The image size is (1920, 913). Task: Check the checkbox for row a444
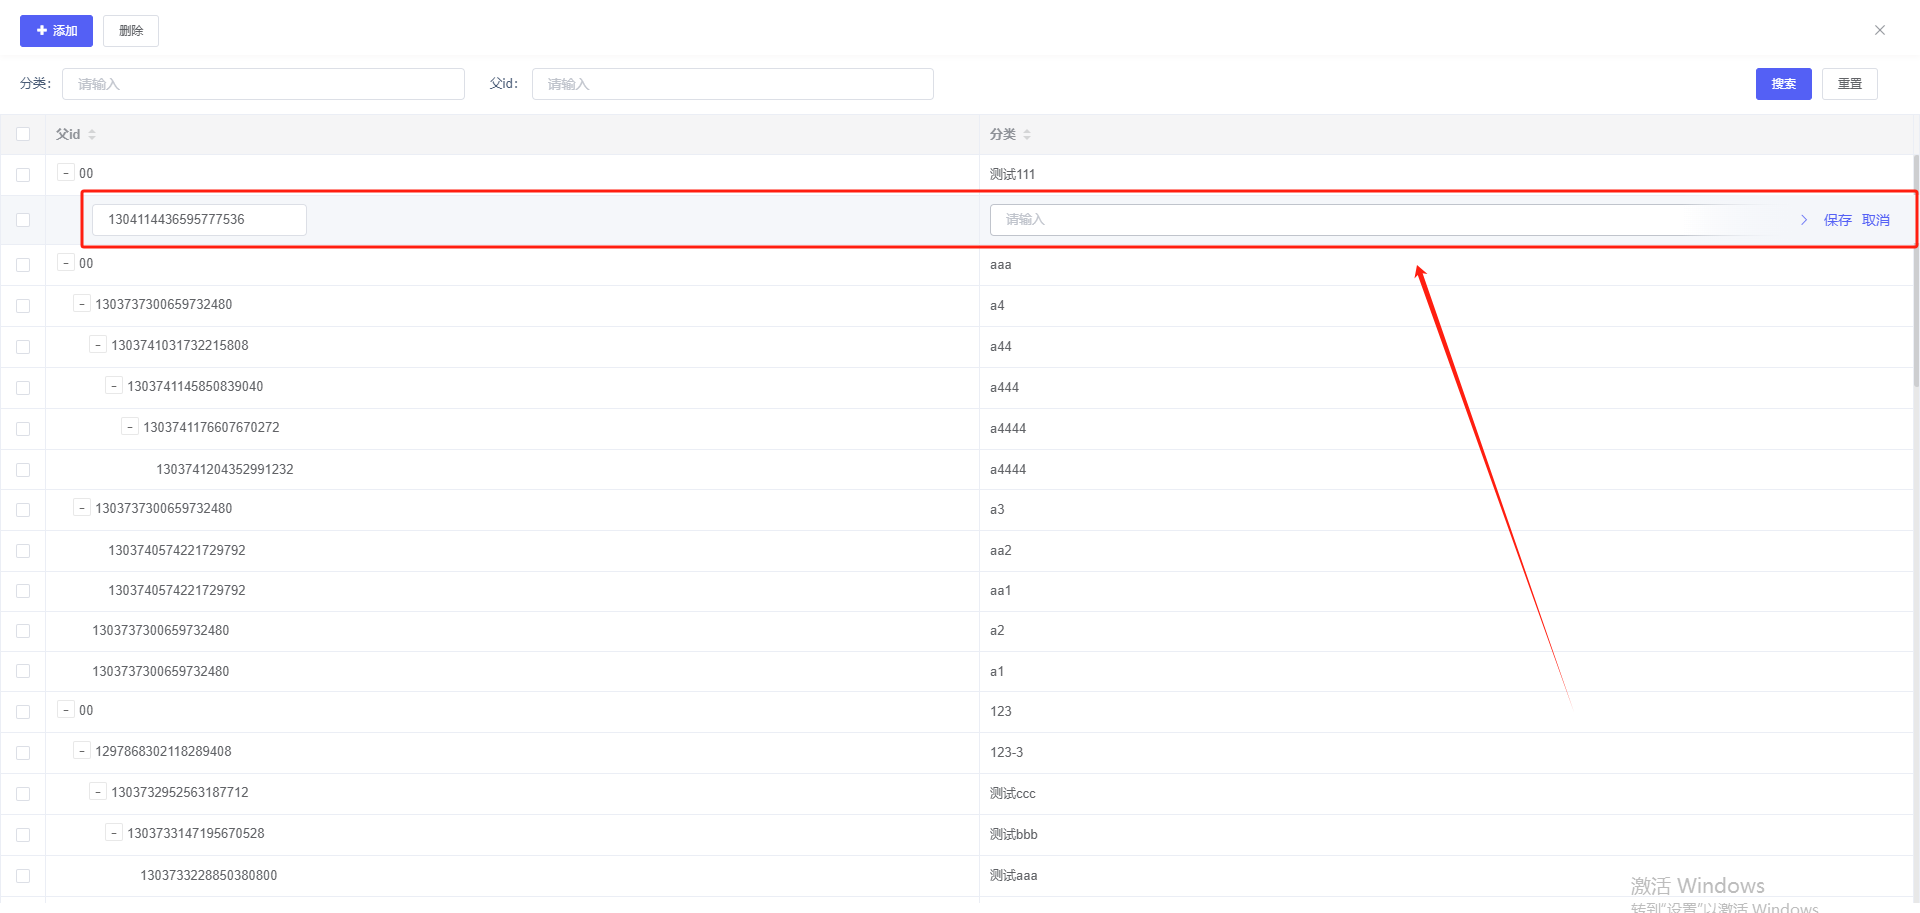23,388
